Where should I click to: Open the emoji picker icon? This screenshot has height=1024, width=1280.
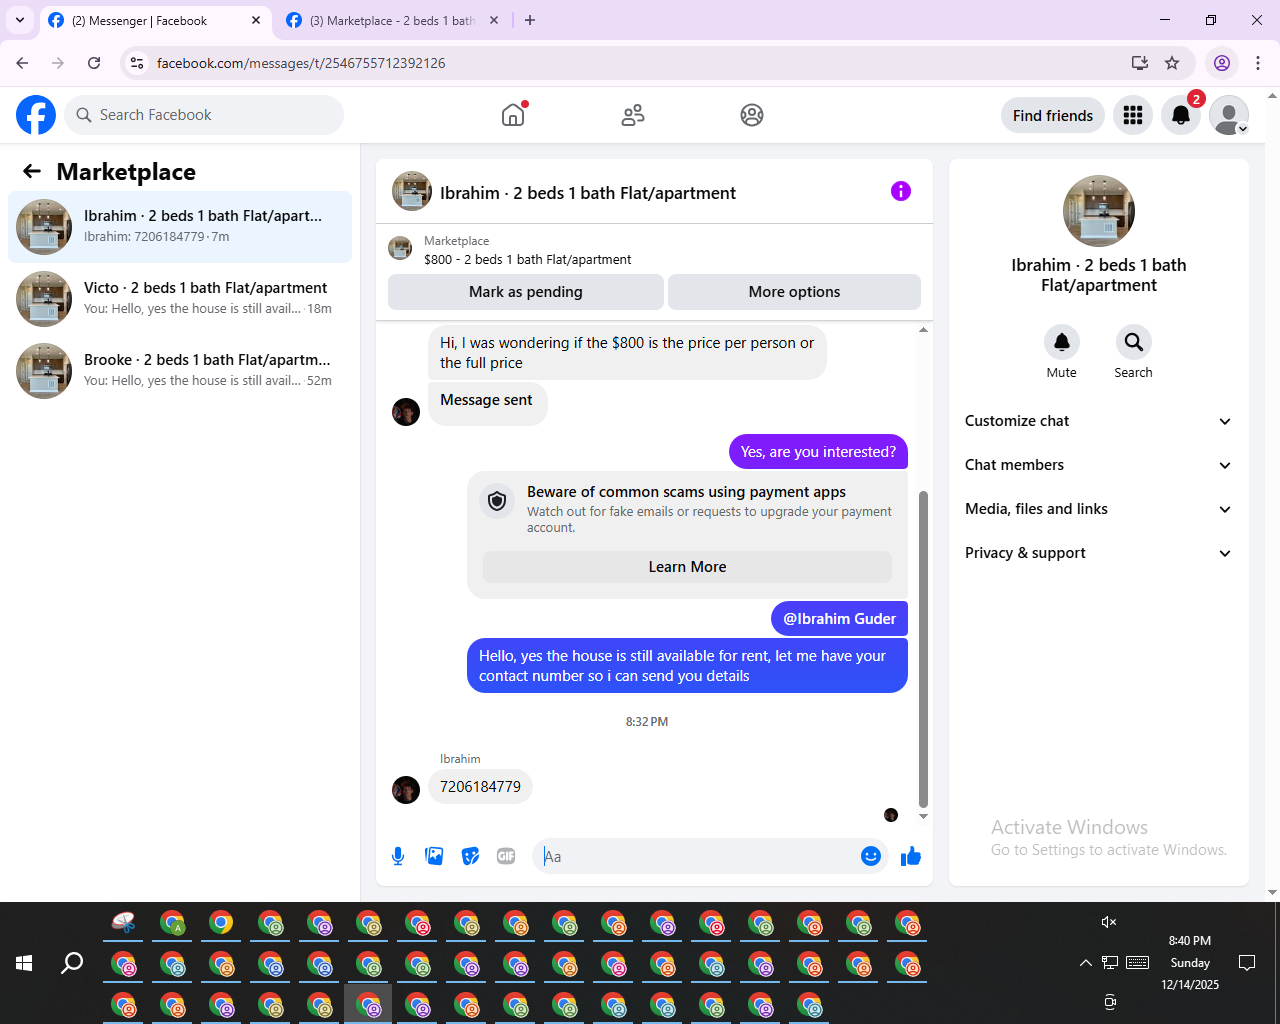[871, 856]
